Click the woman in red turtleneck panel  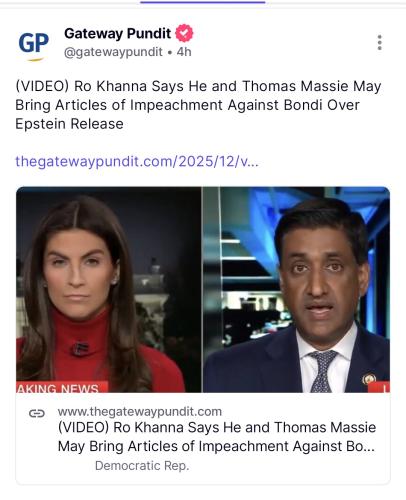pos(109,289)
